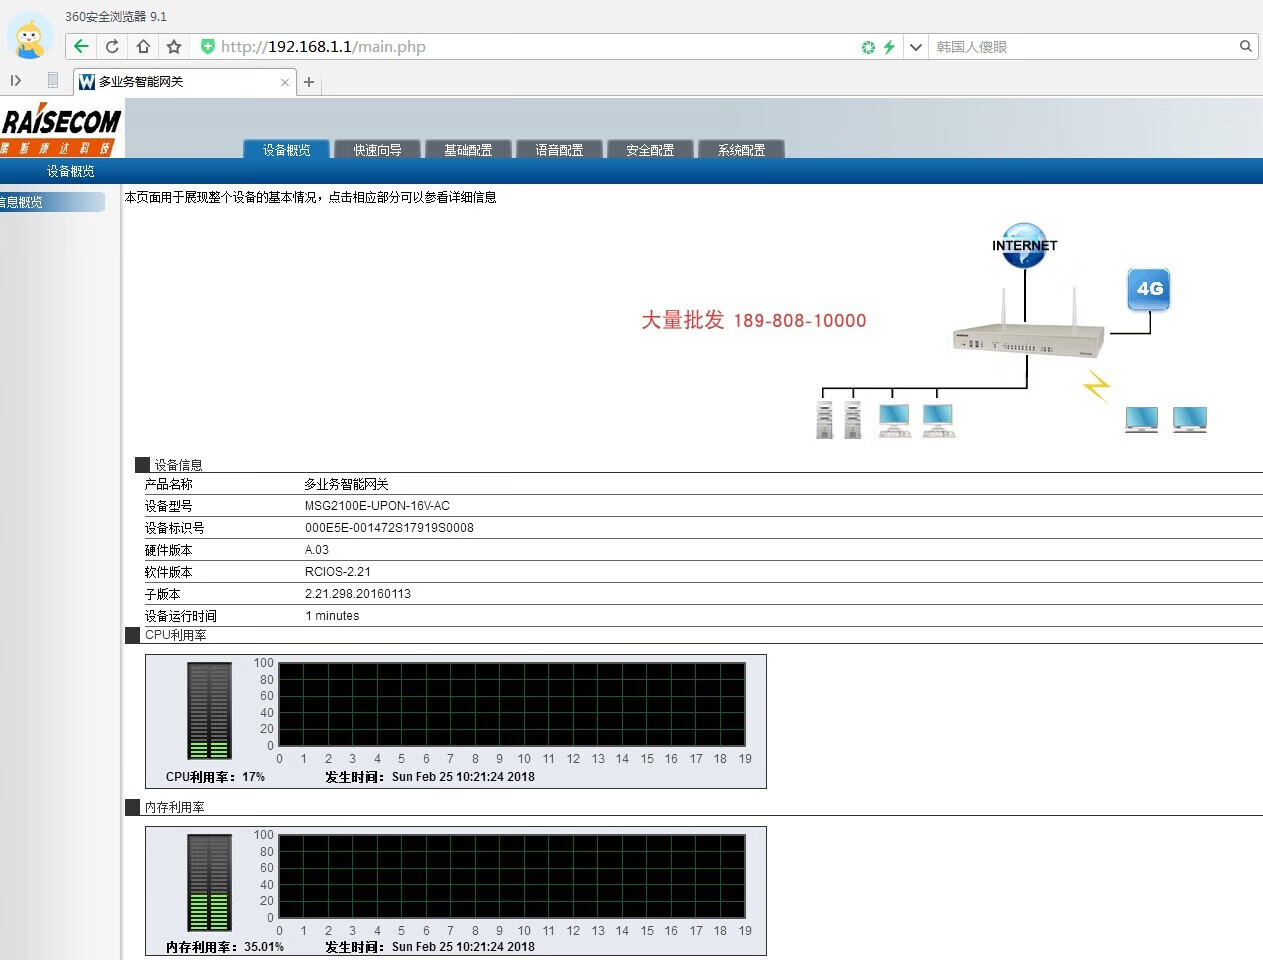
Task: Open the 语音配置 tab
Action: (559, 150)
